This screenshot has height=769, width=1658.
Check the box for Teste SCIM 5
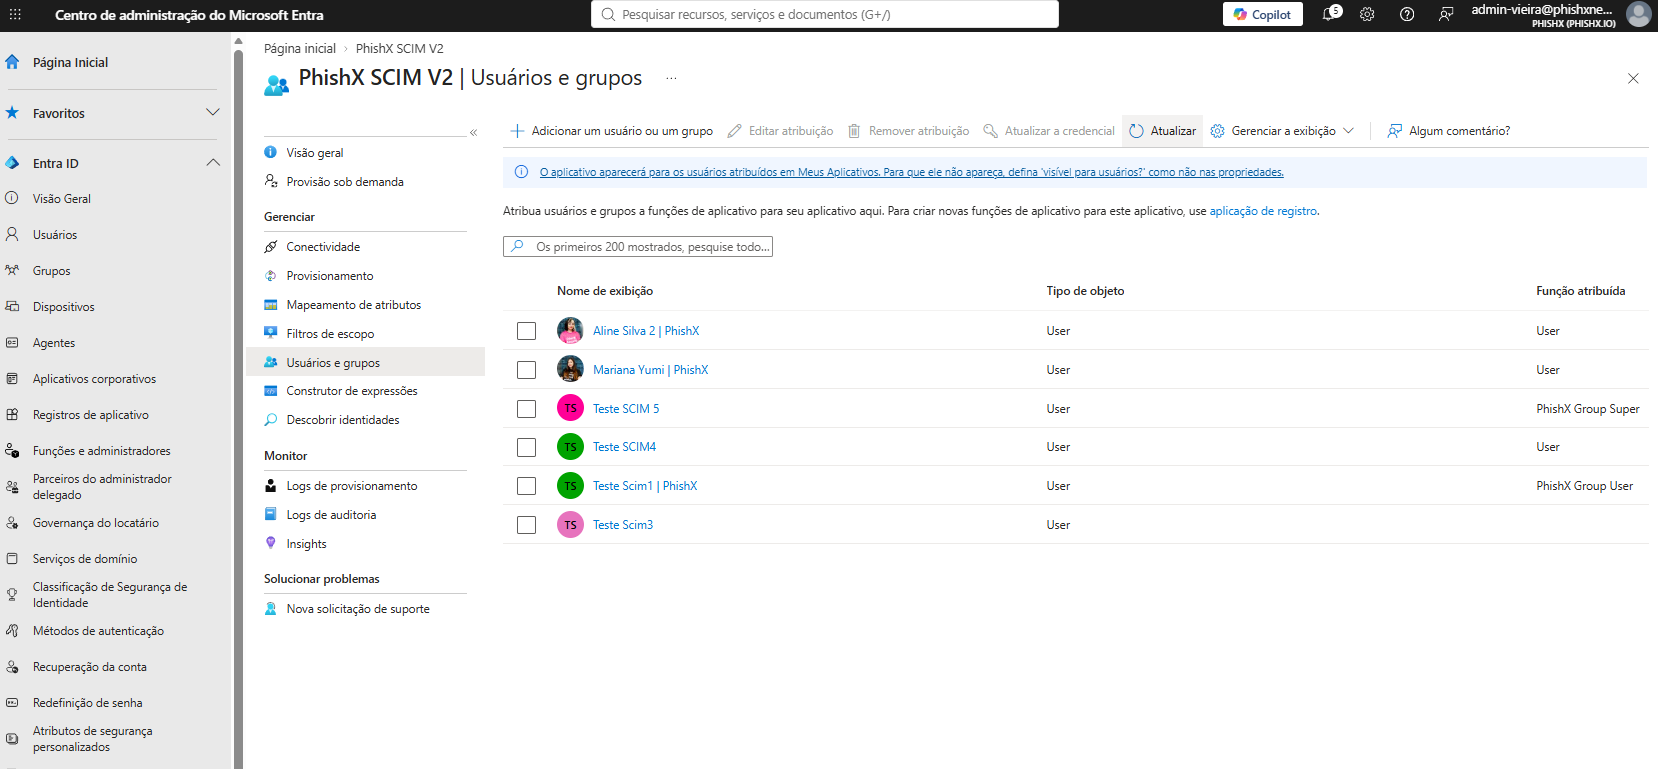tap(526, 408)
